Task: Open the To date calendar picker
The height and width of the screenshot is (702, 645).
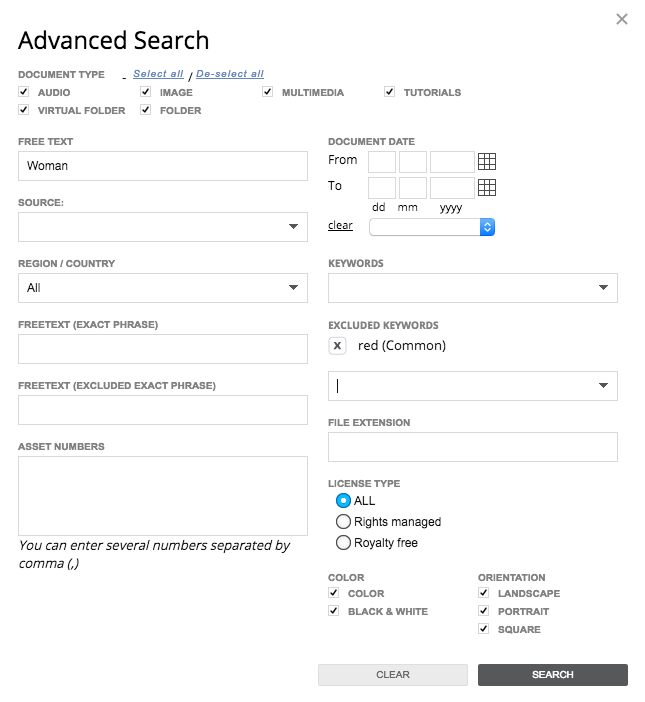Action: (x=487, y=187)
